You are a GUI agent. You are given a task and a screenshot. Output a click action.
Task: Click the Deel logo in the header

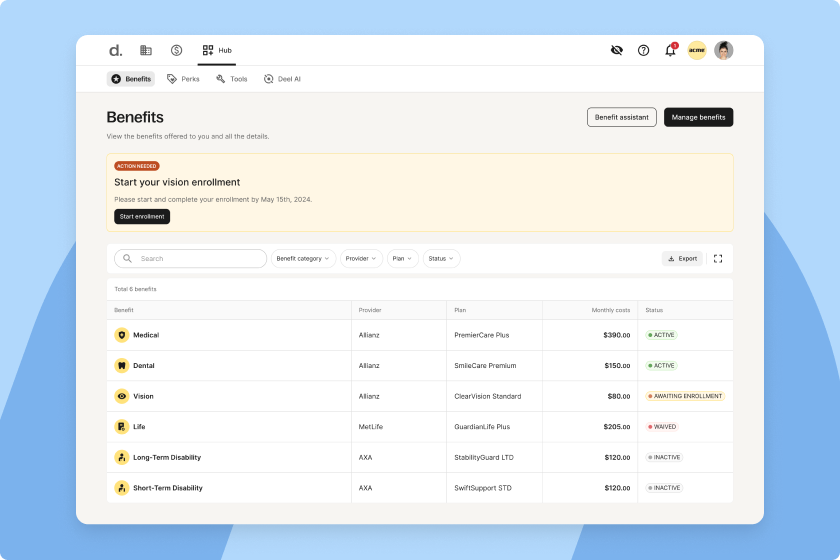[x=115, y=50]
